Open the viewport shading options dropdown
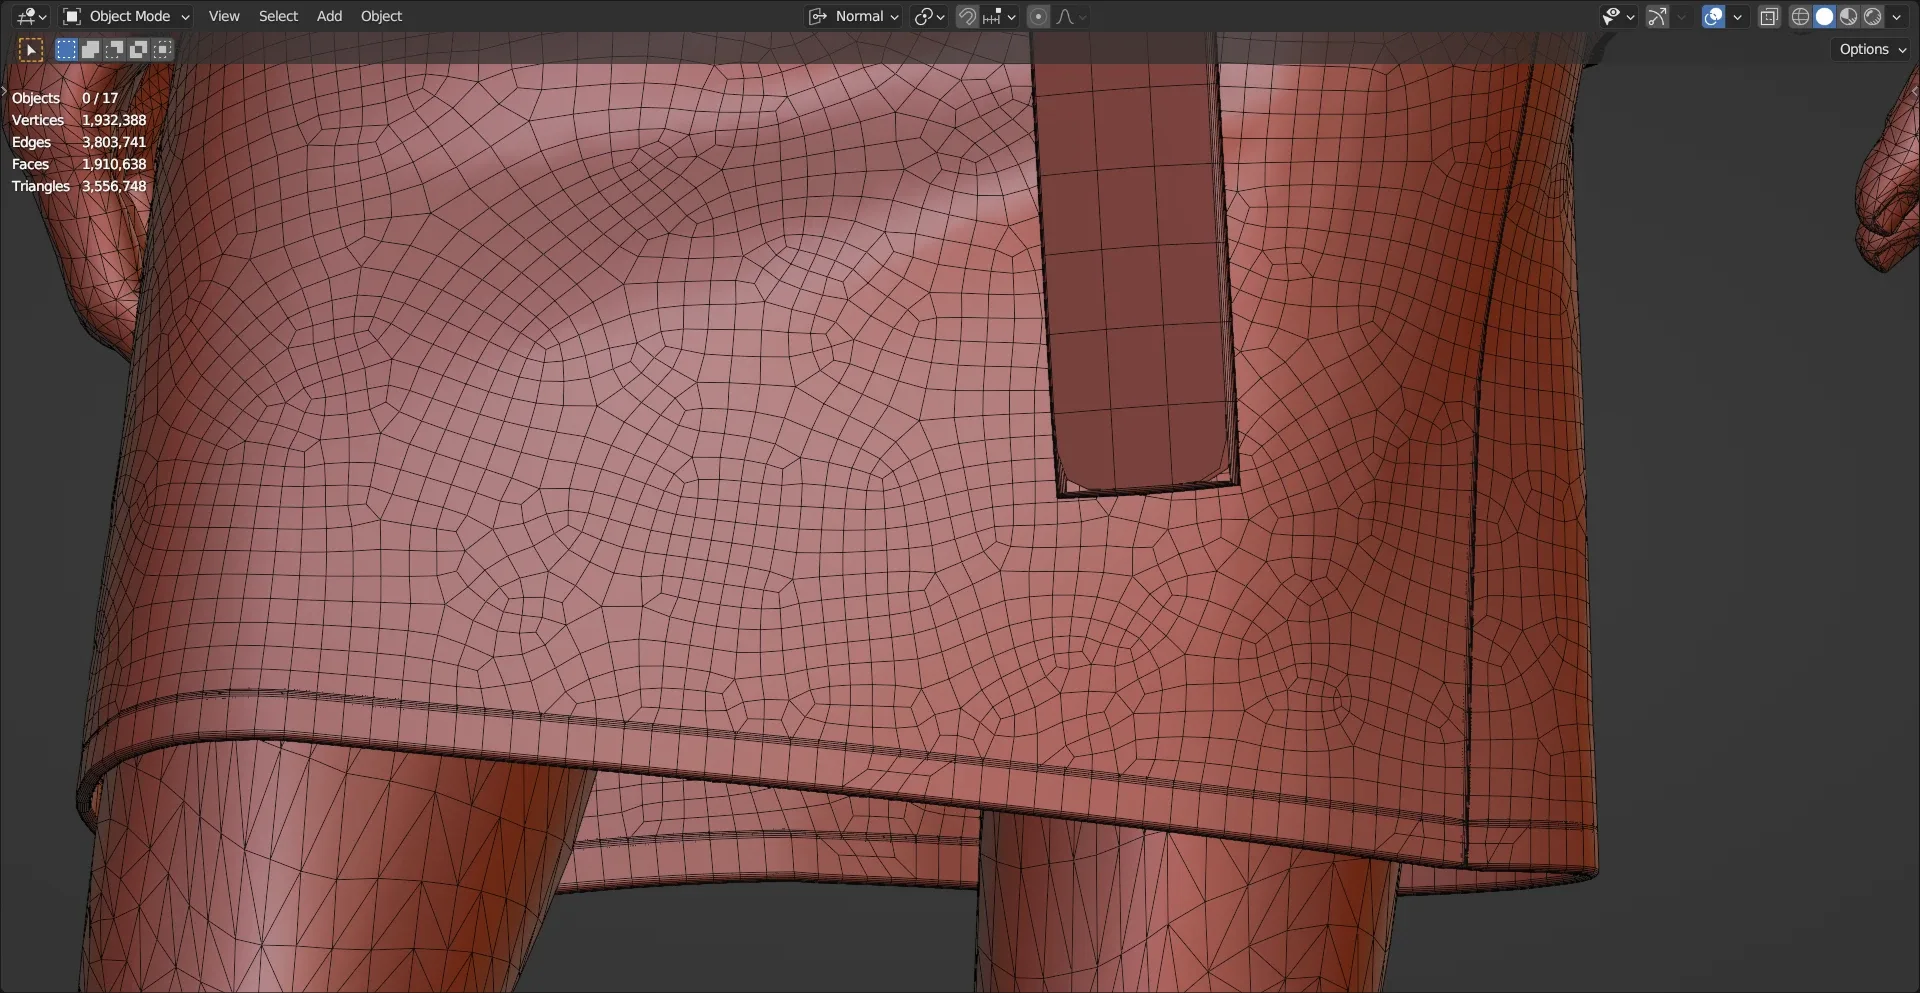 coord(1896,16)
